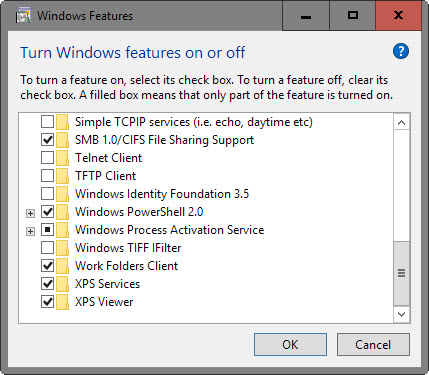Click the Cancel button

pyautogui.click(x=373, y=345)
